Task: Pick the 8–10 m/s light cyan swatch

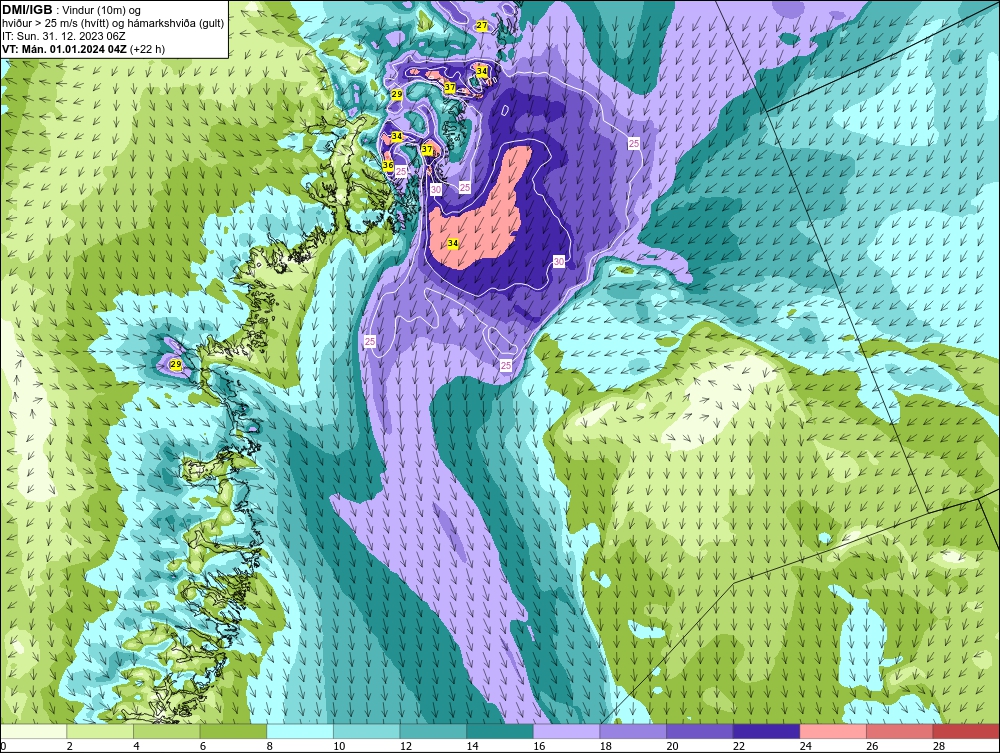Action: (300, 731)
